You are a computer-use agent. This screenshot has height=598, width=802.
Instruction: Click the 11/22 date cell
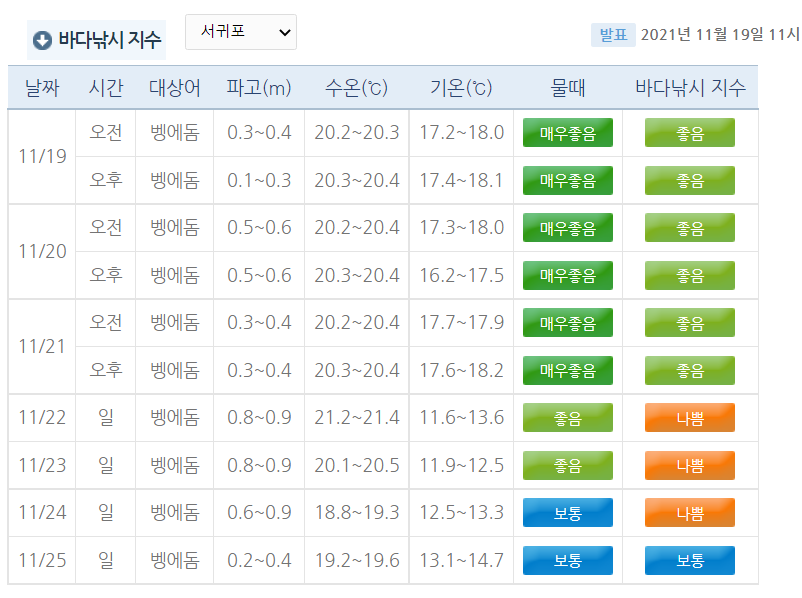tap(42, 417)
